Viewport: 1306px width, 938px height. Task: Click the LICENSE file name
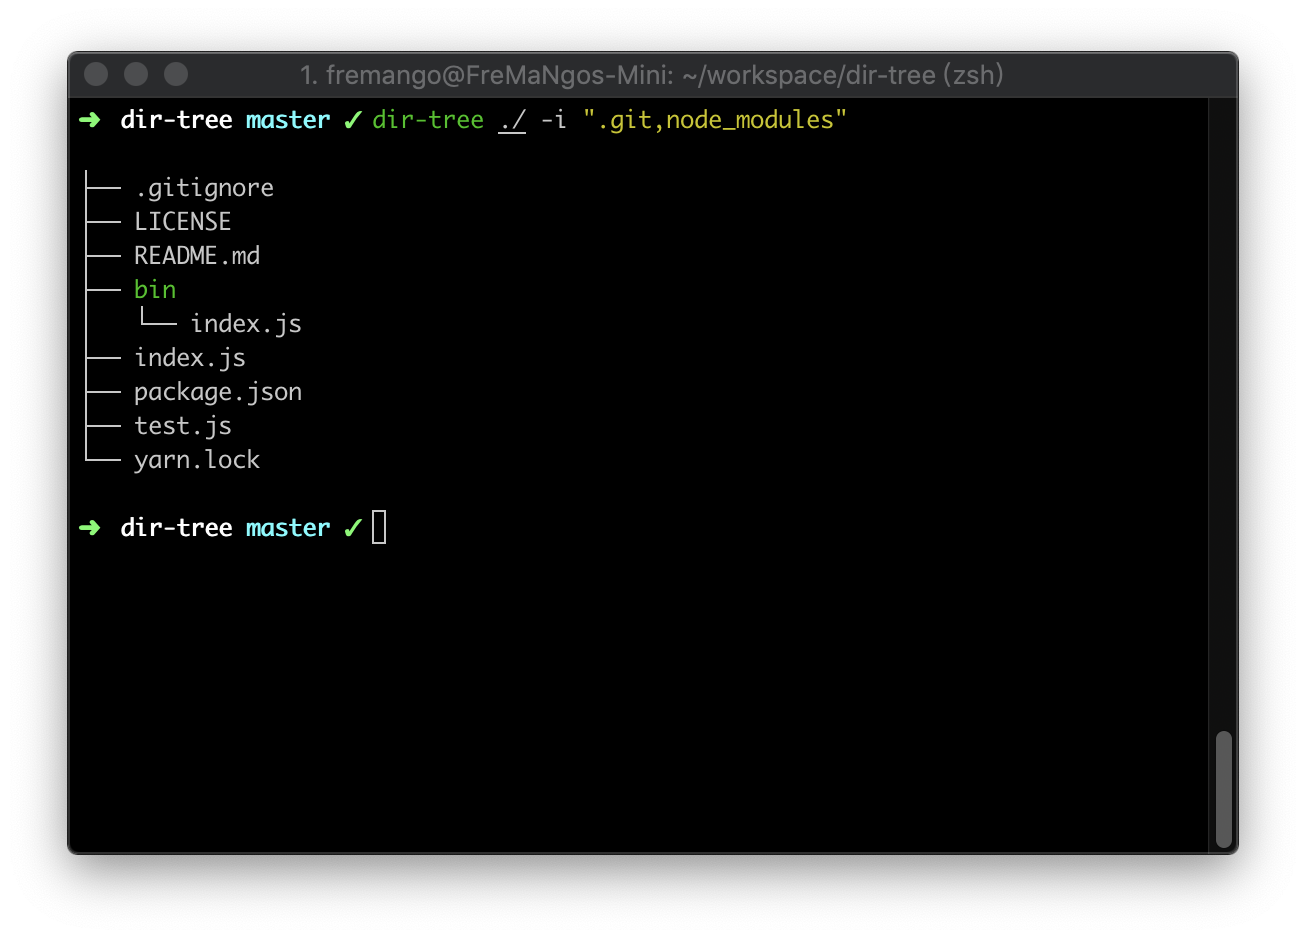(183, 221)
